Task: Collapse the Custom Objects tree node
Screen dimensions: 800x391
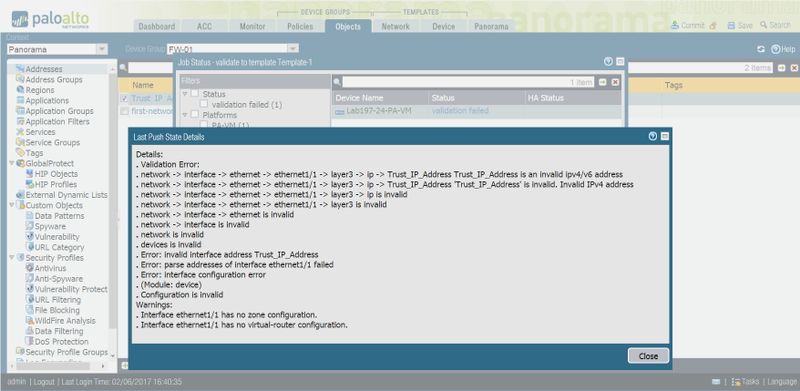Action: 12,205
